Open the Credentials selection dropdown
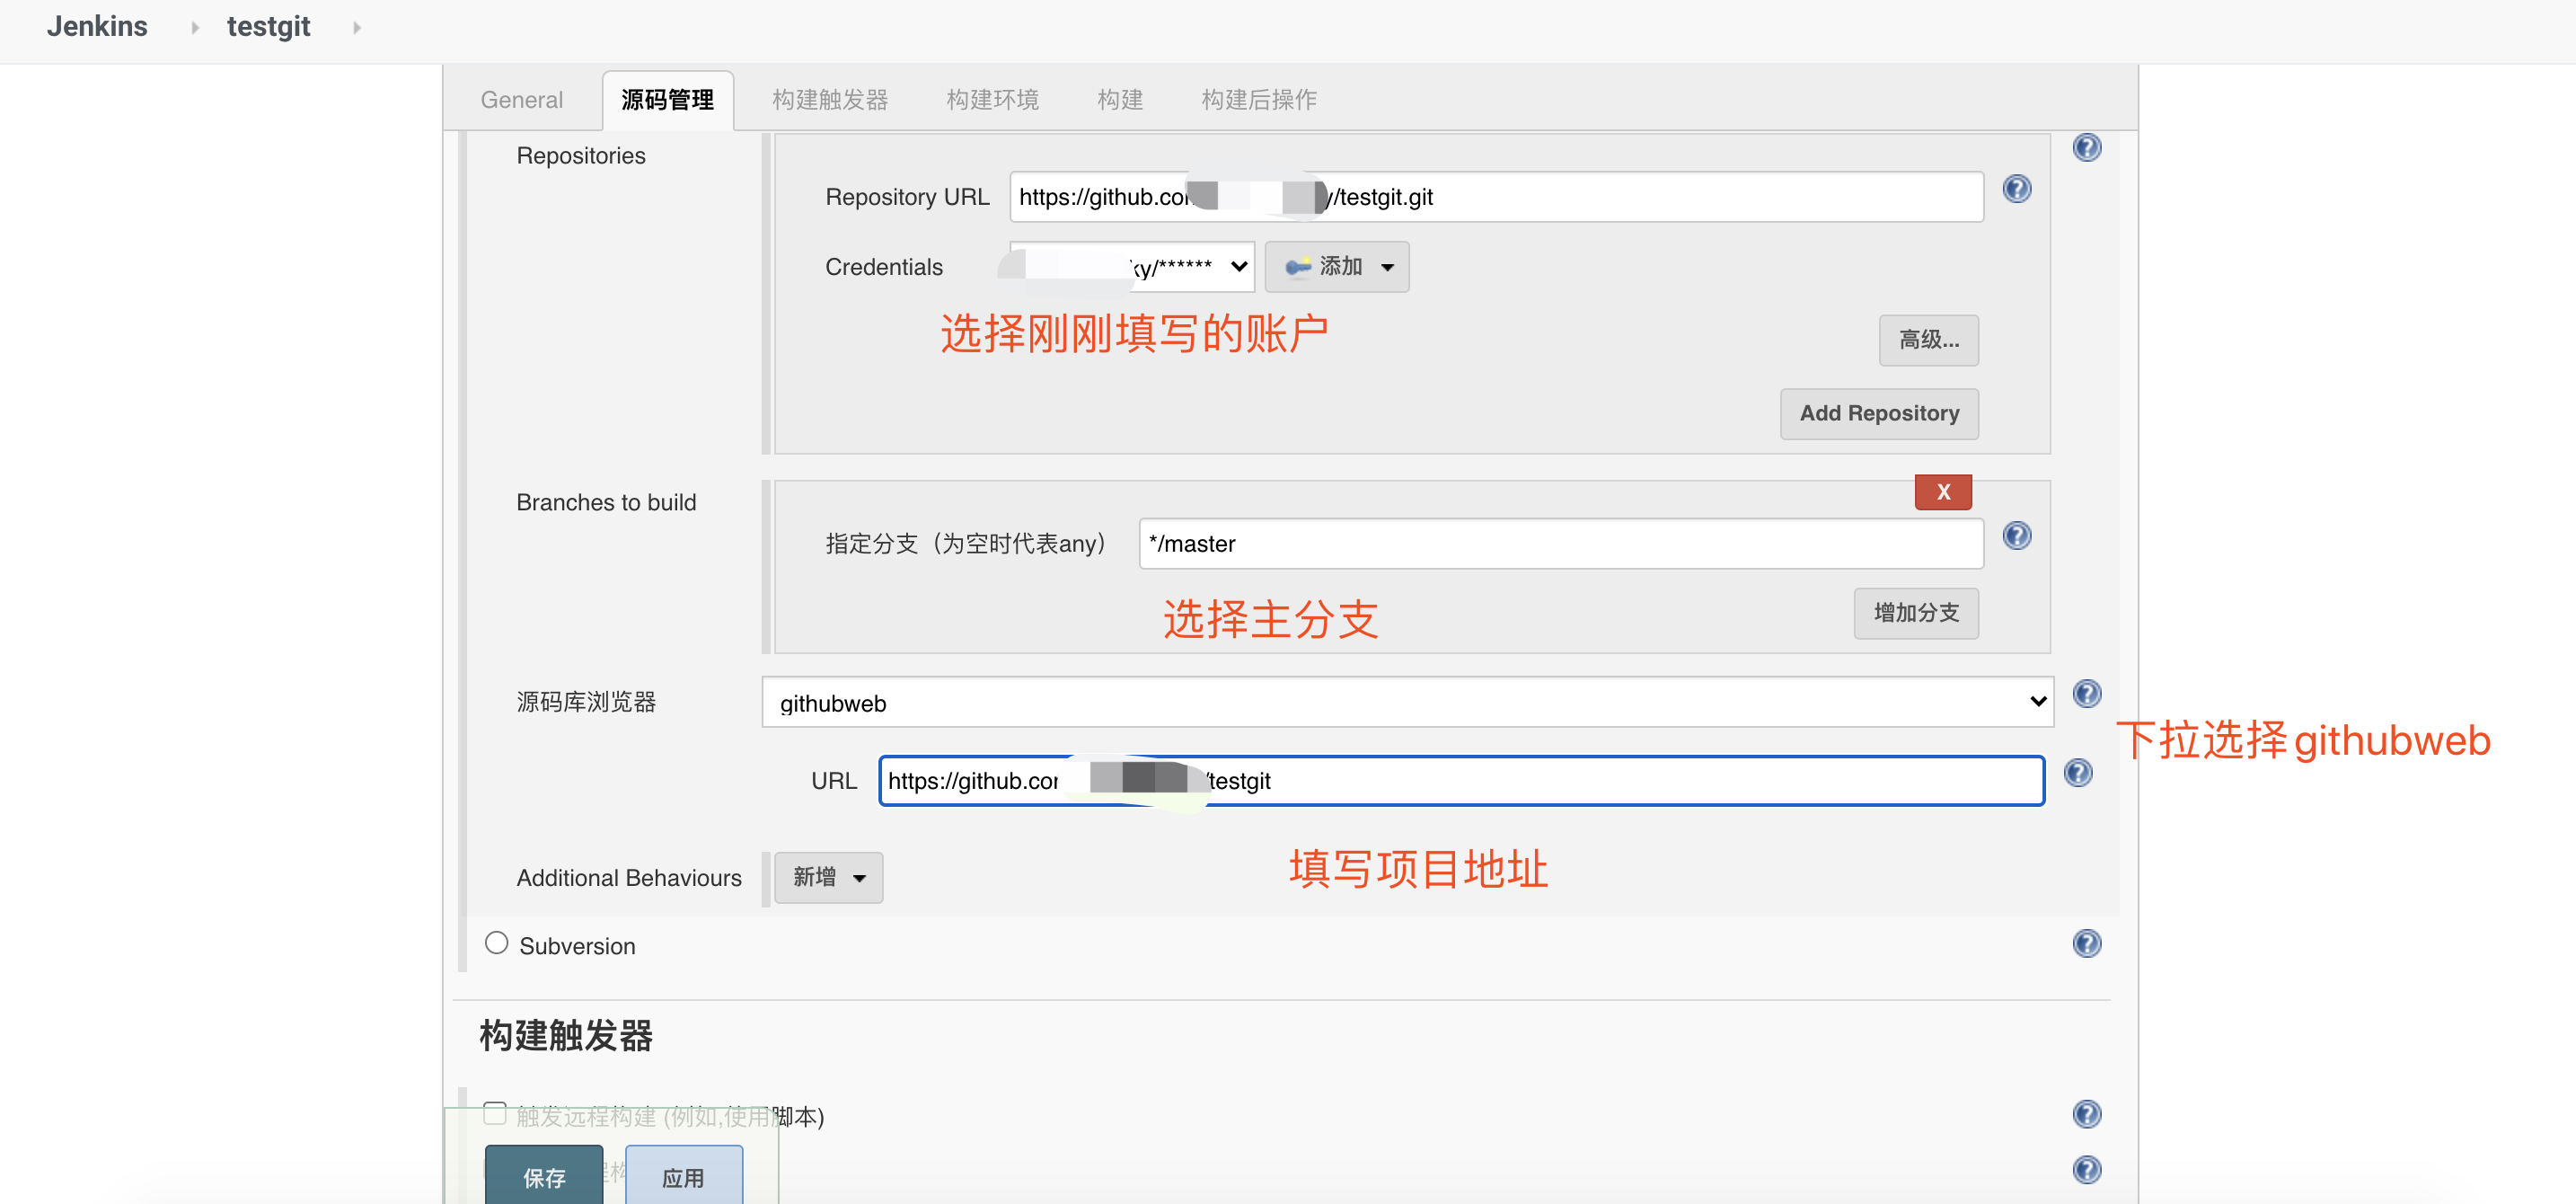2576x1204 pixels. click(1132, 267)
